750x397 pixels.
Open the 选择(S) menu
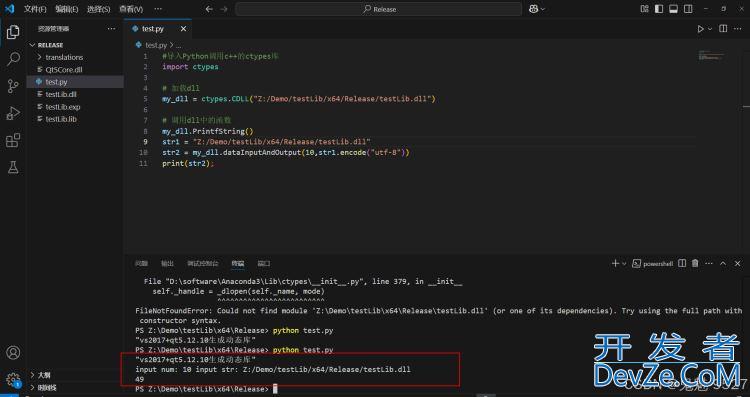(99, 9)
